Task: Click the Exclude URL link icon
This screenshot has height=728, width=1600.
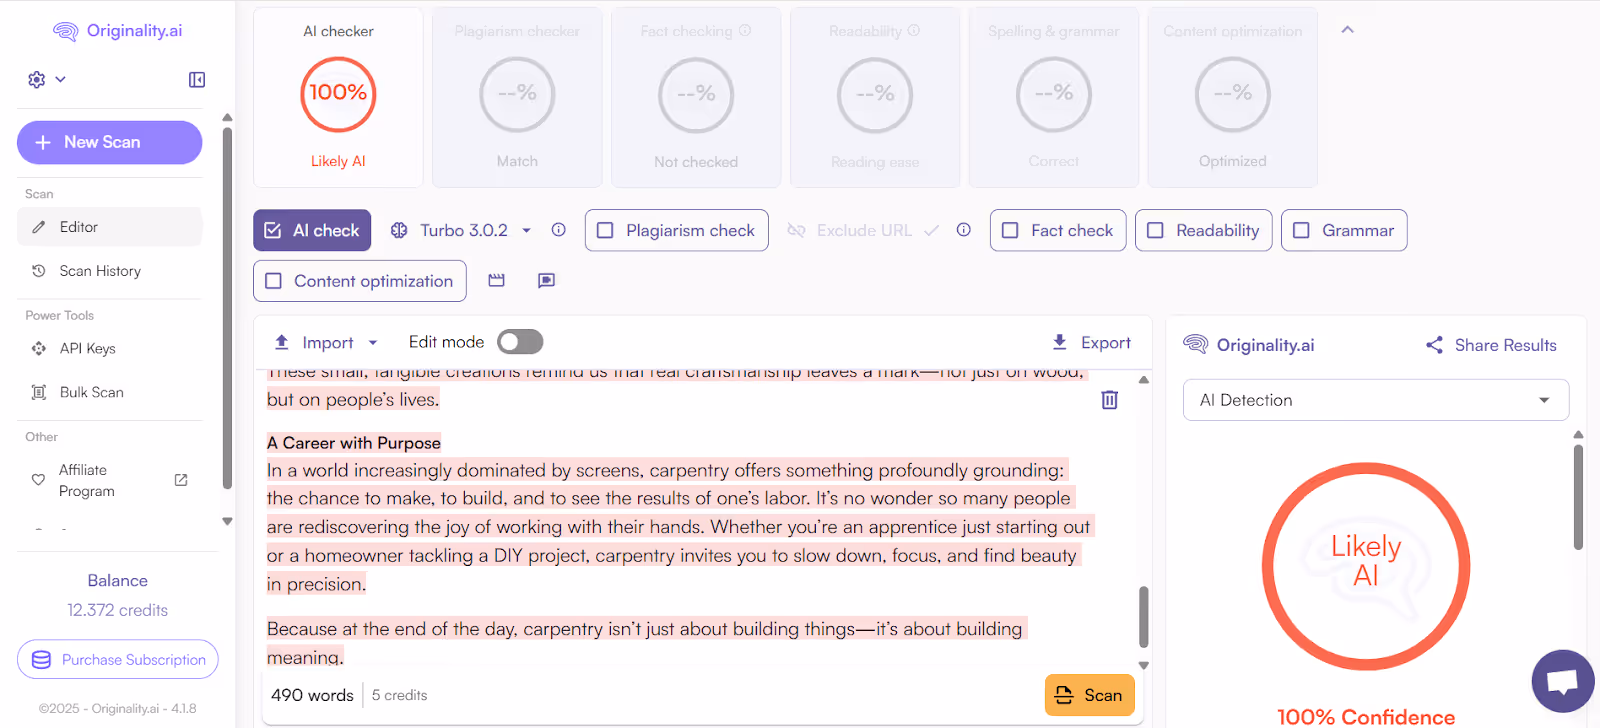Action: [797, 230]
